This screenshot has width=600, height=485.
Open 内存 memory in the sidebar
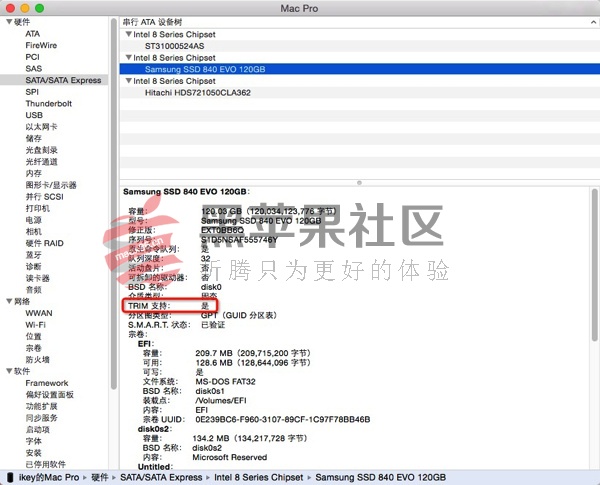coord(34,173)
